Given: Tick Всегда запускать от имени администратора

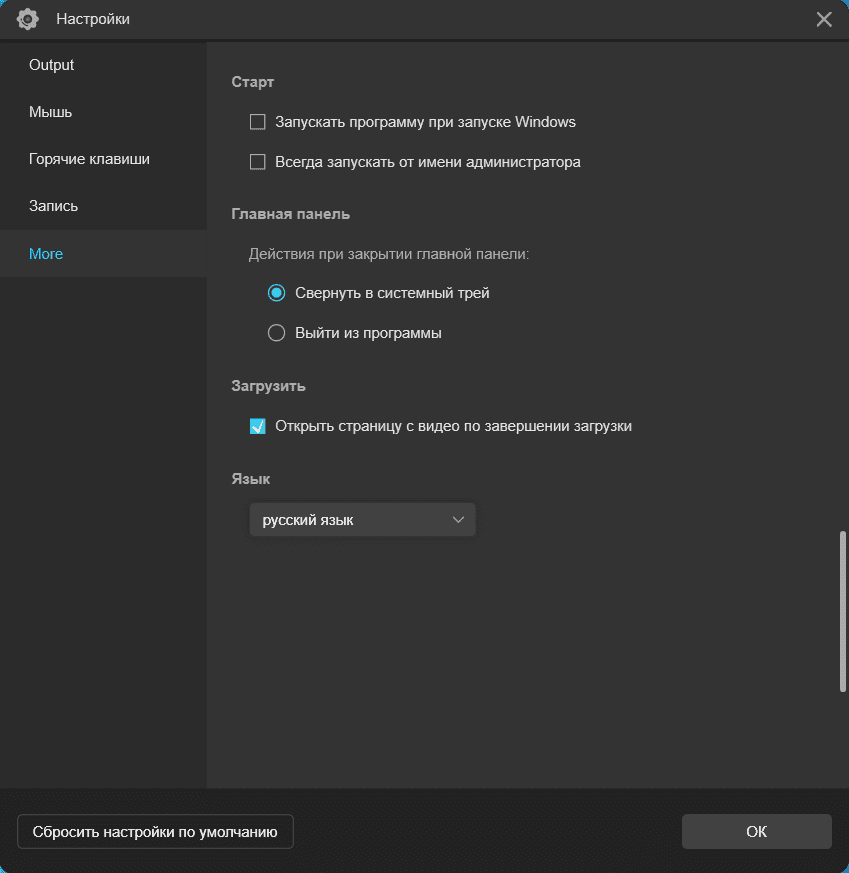Looking at the screenshot, I should pos(257,162).
